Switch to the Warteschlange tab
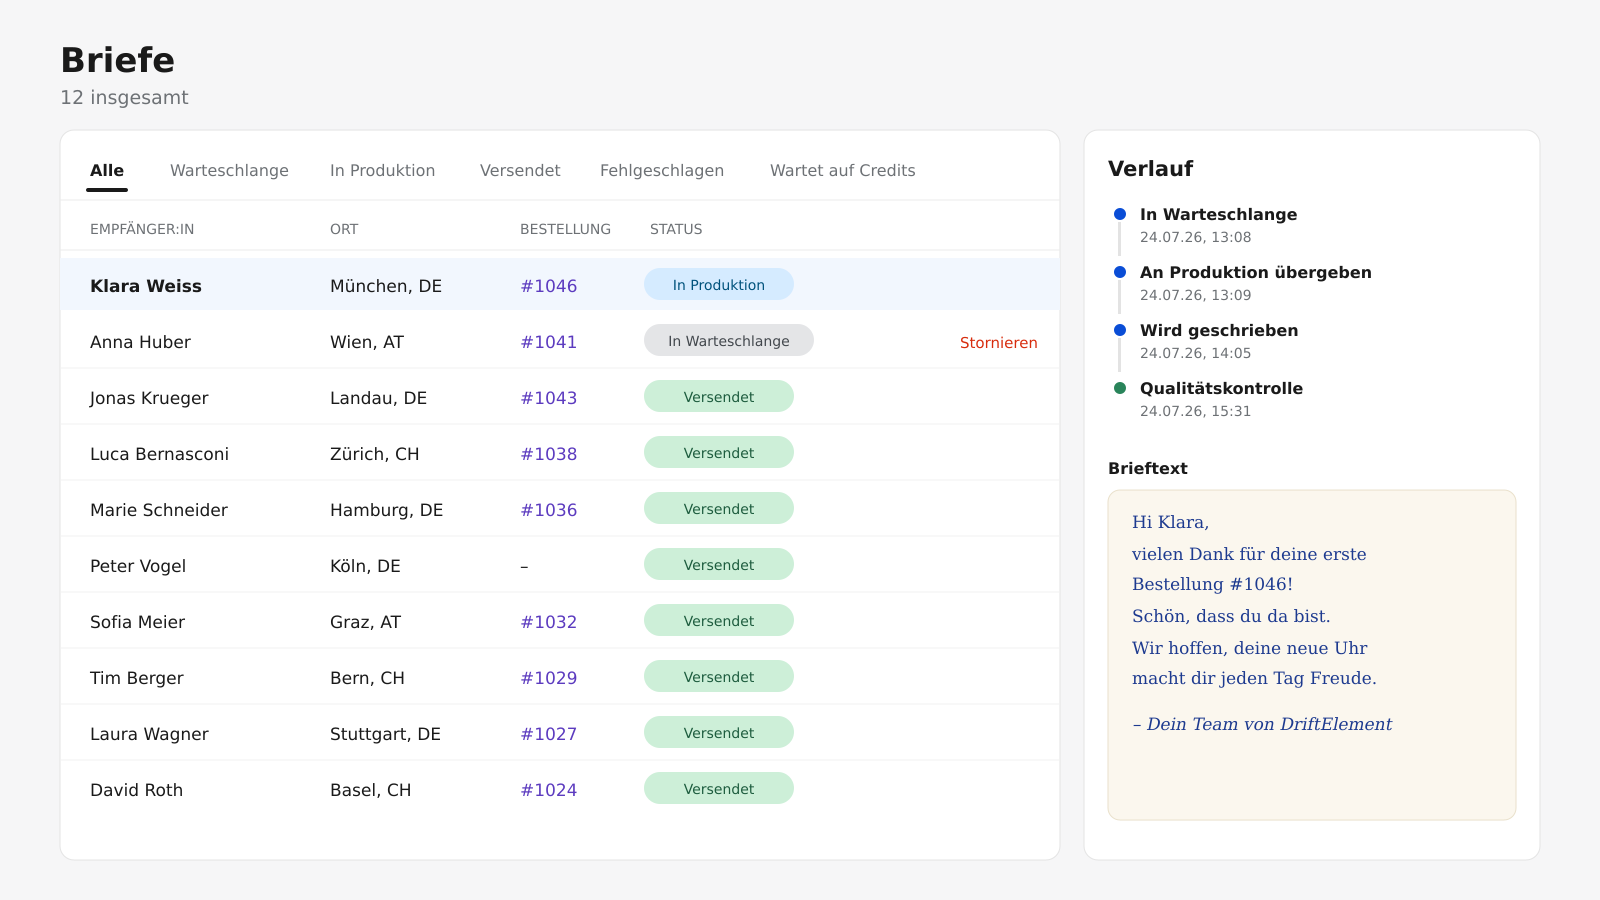Image resolution: width=1600 pixels, height=900 pixels. click(229, 170)
